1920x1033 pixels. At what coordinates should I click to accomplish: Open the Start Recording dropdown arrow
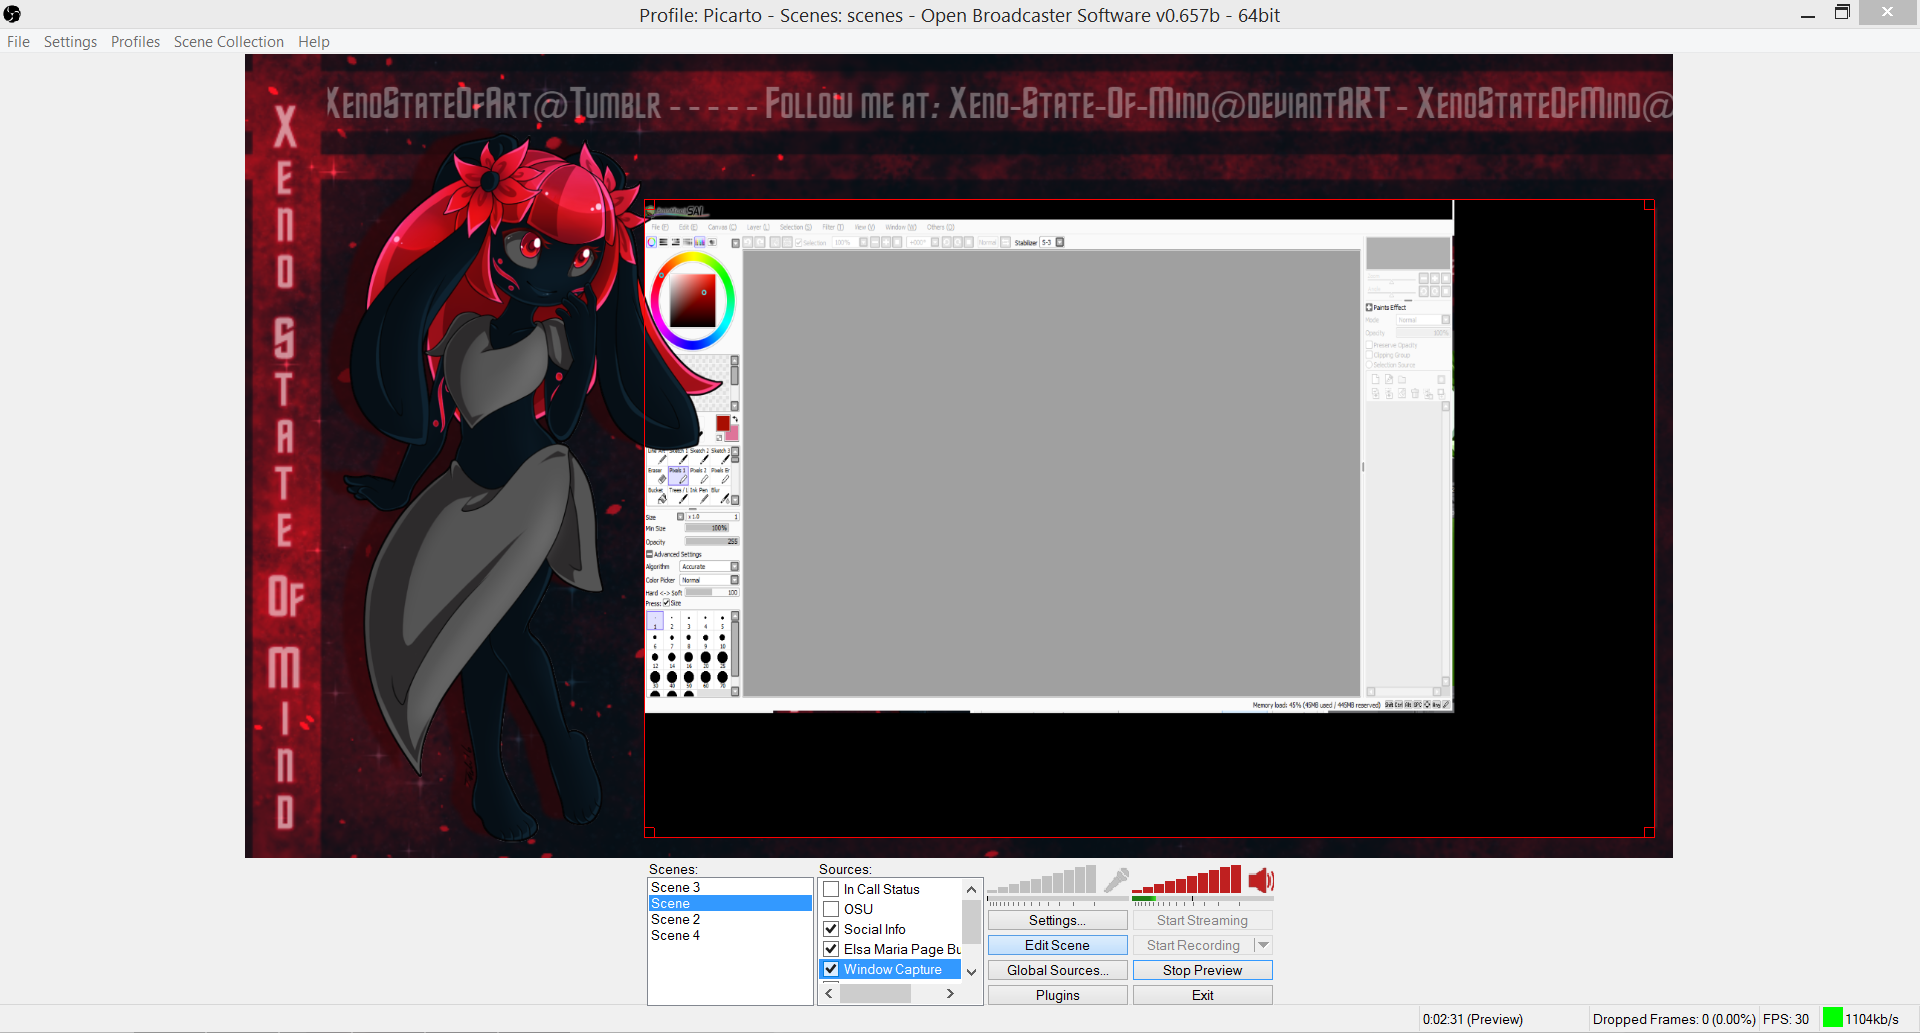tap(1264, 945)
